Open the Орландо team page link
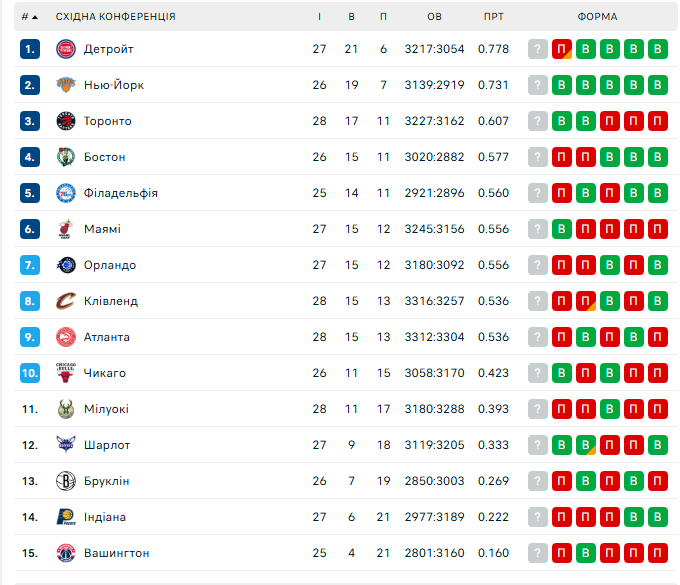Image resolution: width=680 pixels, height=585 pixels. pos(110,265)
